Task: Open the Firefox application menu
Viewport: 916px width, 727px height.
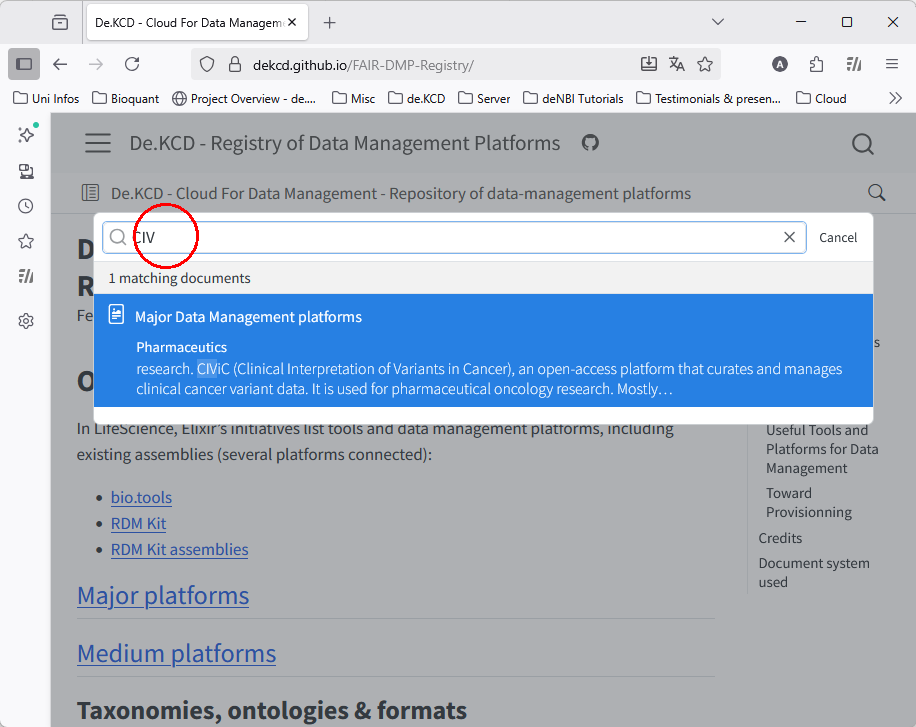Action: [892, 64]
